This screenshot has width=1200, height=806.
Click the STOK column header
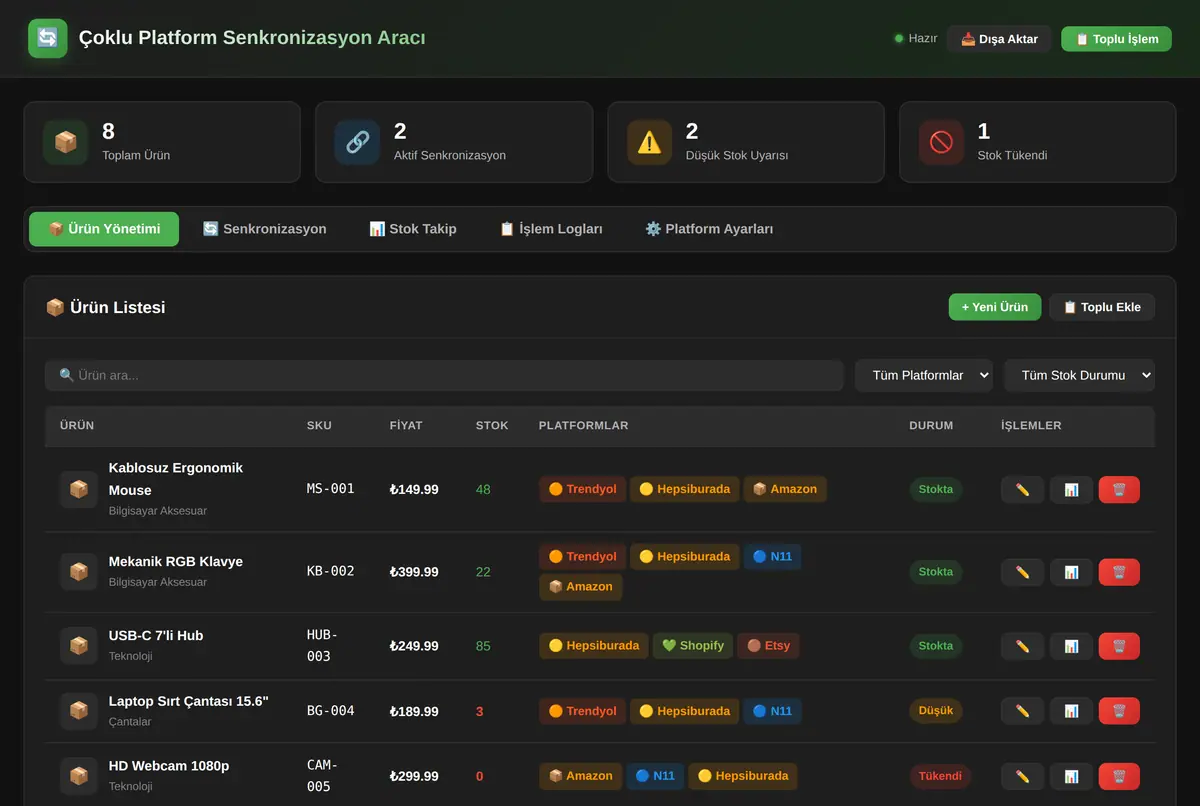(x=492, y=426)
